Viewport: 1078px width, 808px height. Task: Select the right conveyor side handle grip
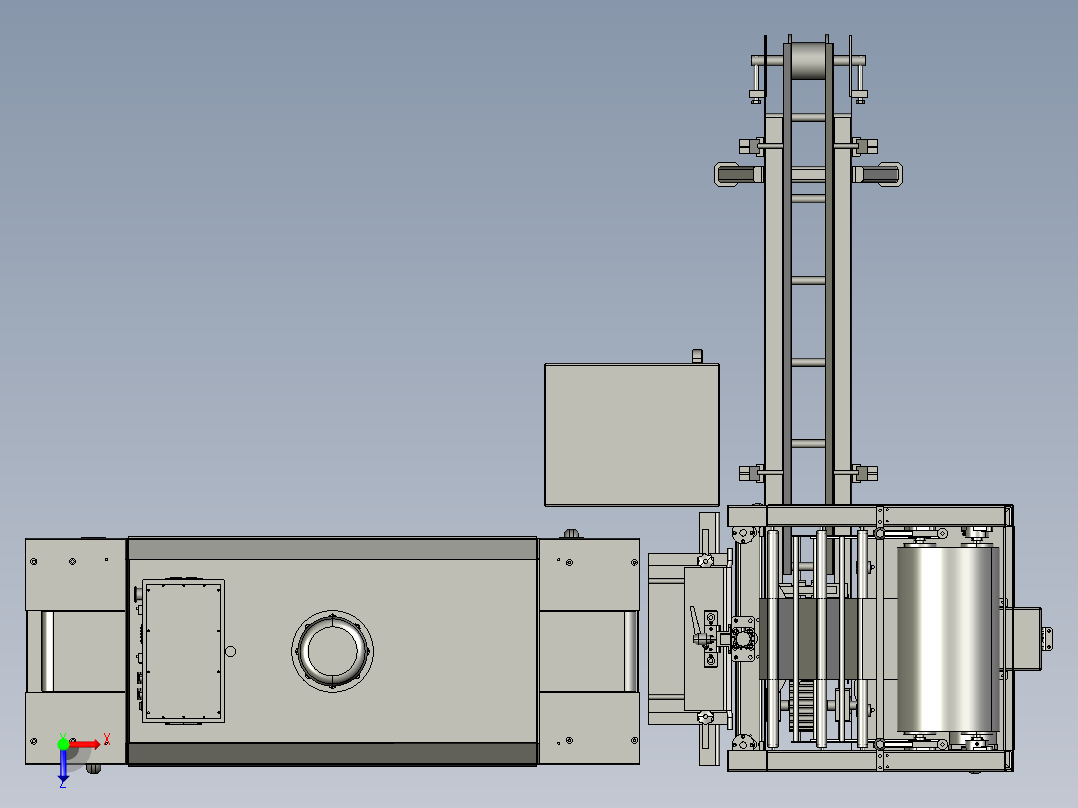coord(878,175)
